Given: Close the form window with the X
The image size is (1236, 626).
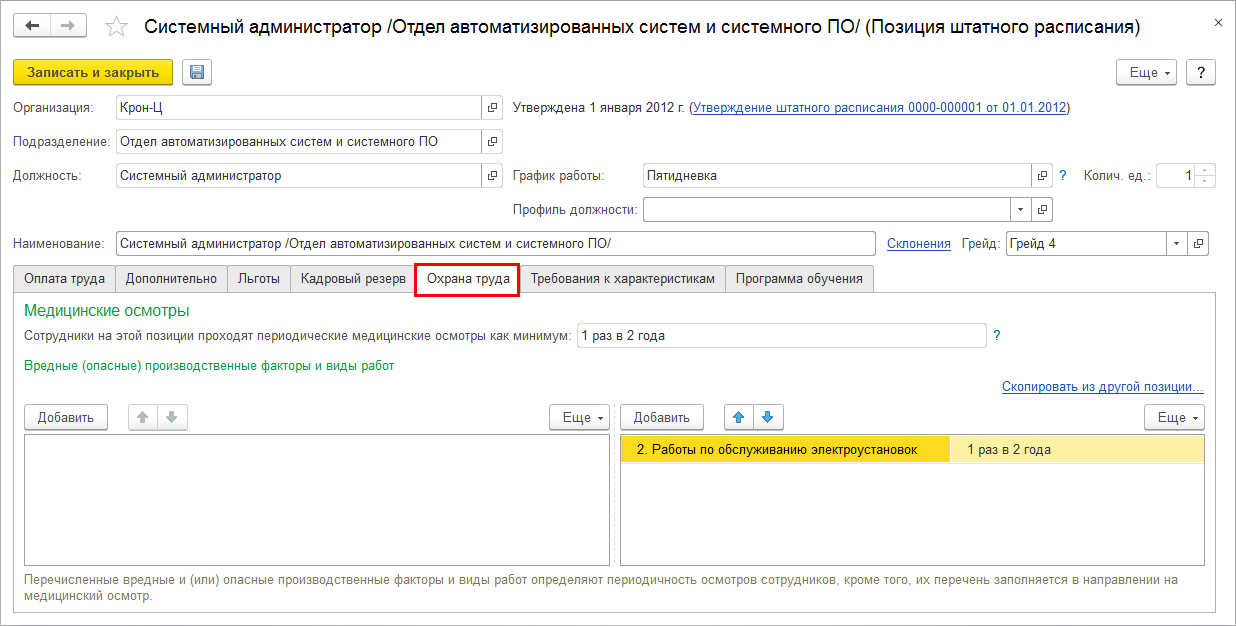Looking at the screenshot, I should [x=1216, y=22].
